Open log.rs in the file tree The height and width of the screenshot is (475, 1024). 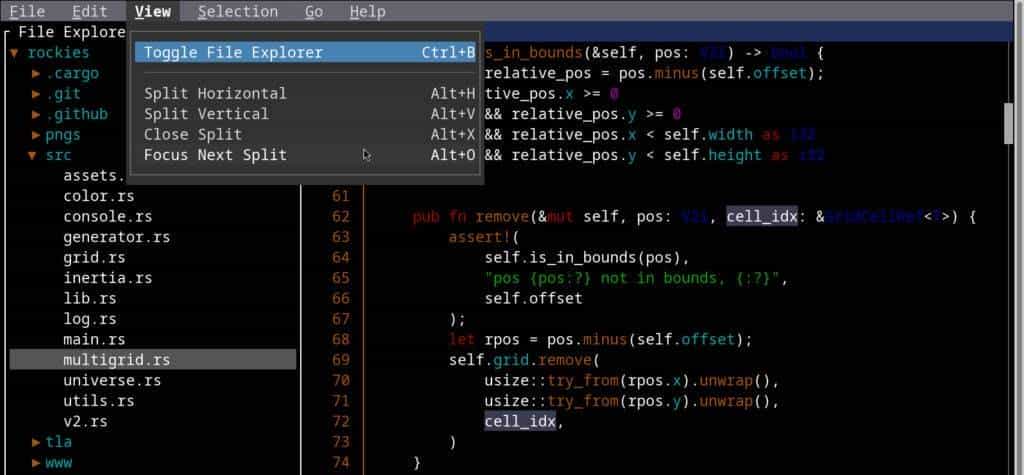[89, 319]
